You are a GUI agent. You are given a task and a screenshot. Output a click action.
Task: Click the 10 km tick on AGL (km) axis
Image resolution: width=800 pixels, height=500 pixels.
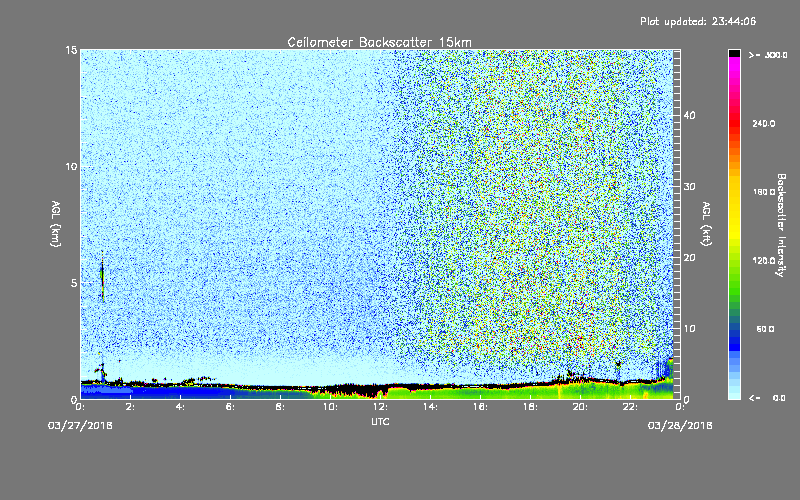[71, 167]
